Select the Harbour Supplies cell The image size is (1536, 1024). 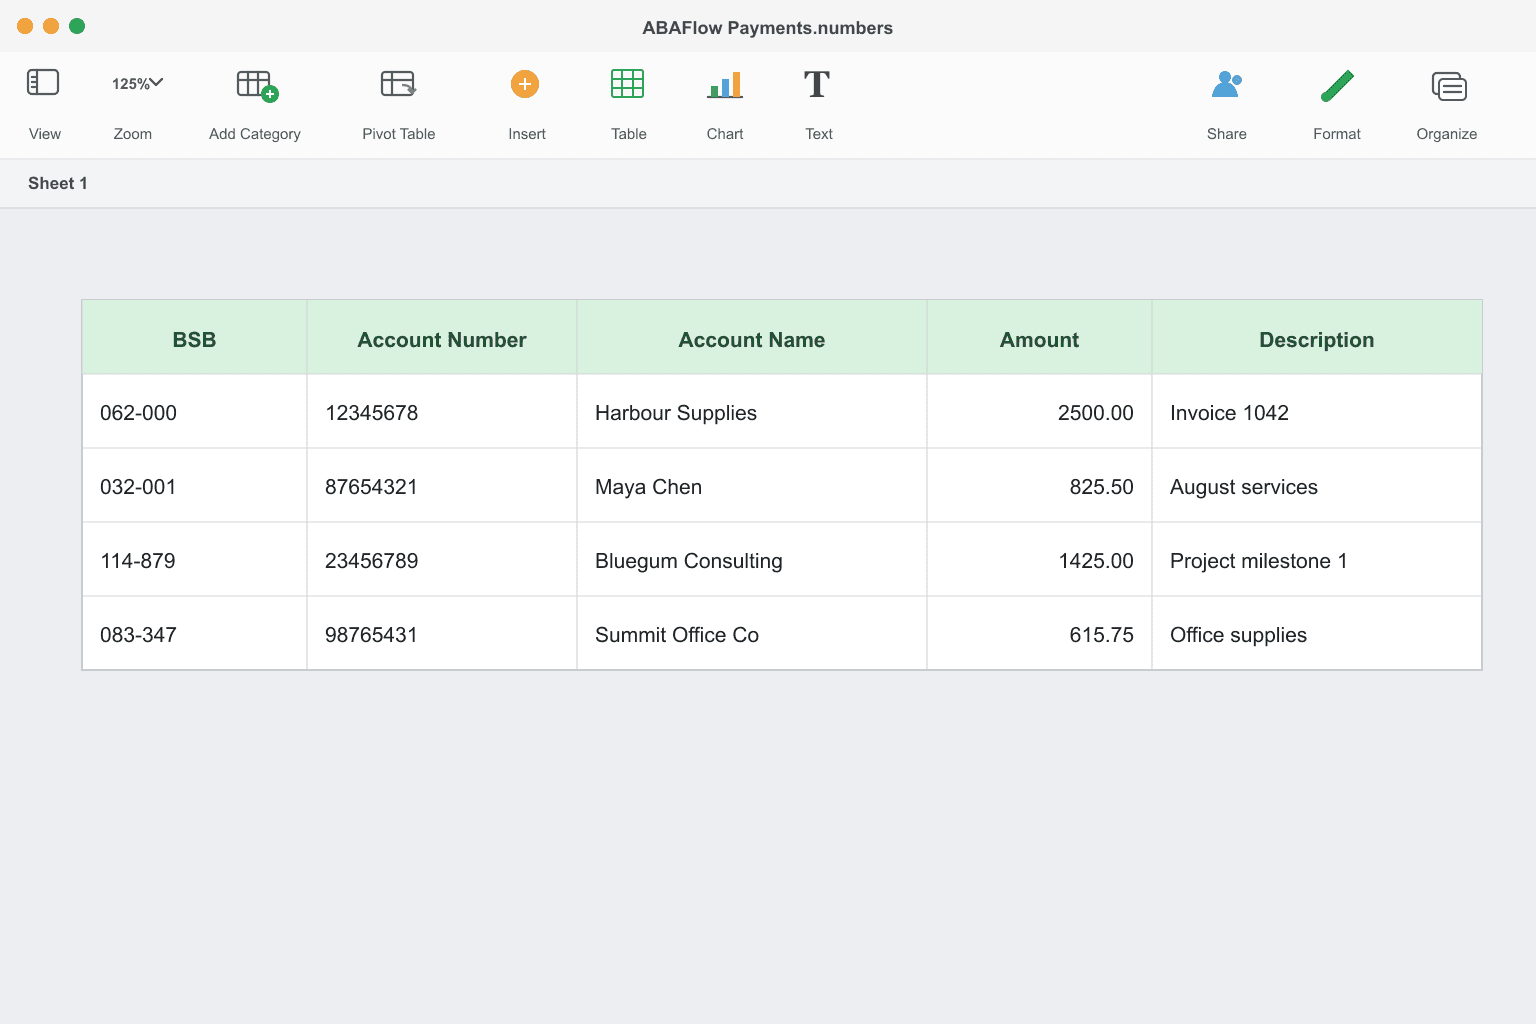[752, 412]
